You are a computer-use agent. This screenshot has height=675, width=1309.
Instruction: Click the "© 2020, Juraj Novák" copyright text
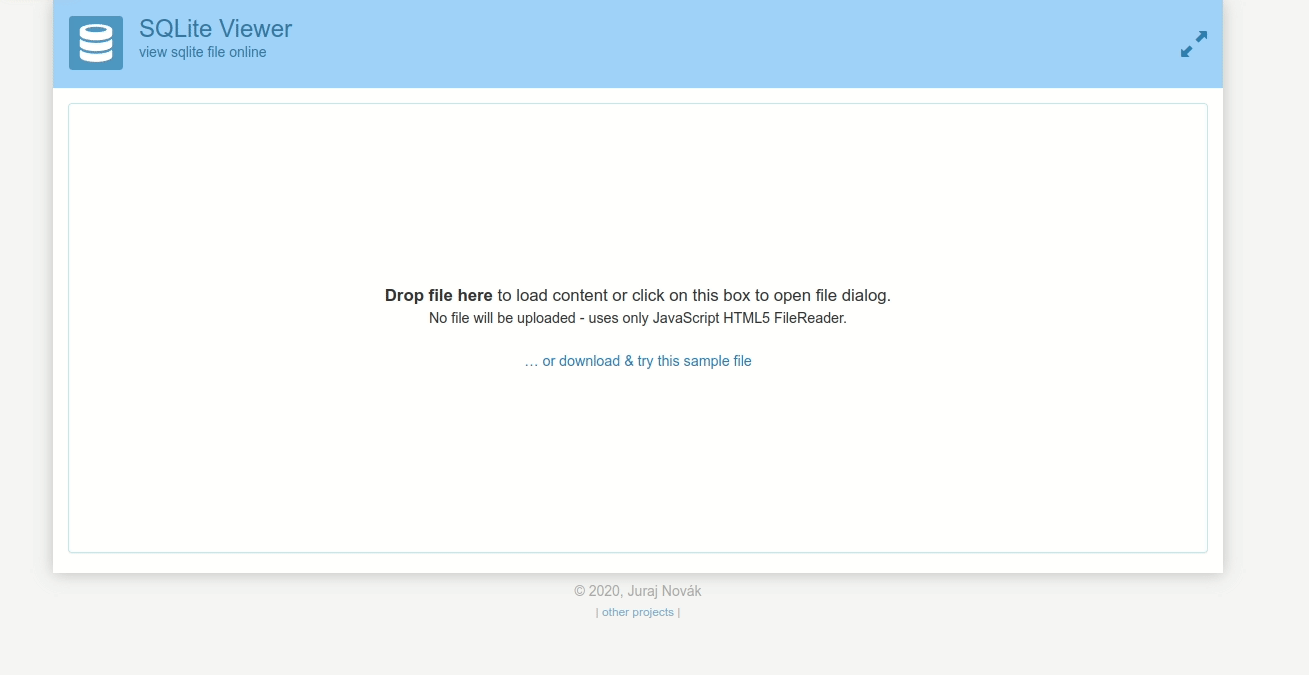click(637, 591)
